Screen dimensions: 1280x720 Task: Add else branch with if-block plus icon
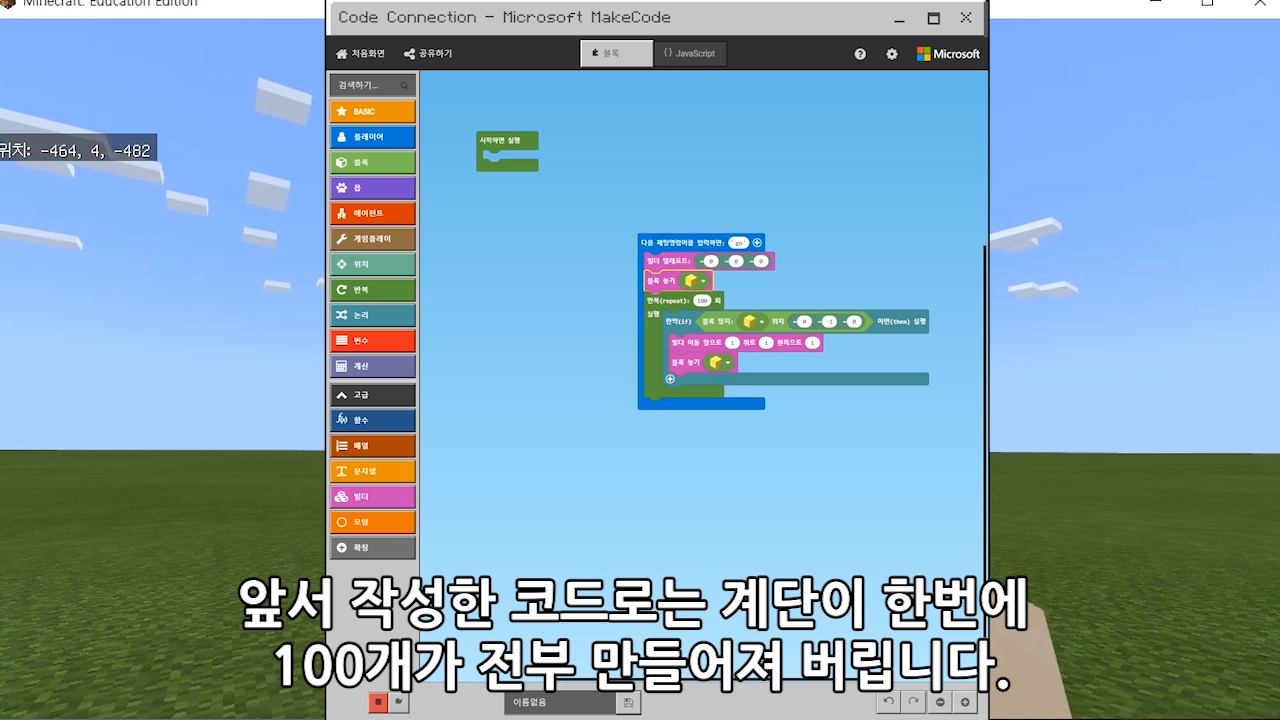point(670,379)
